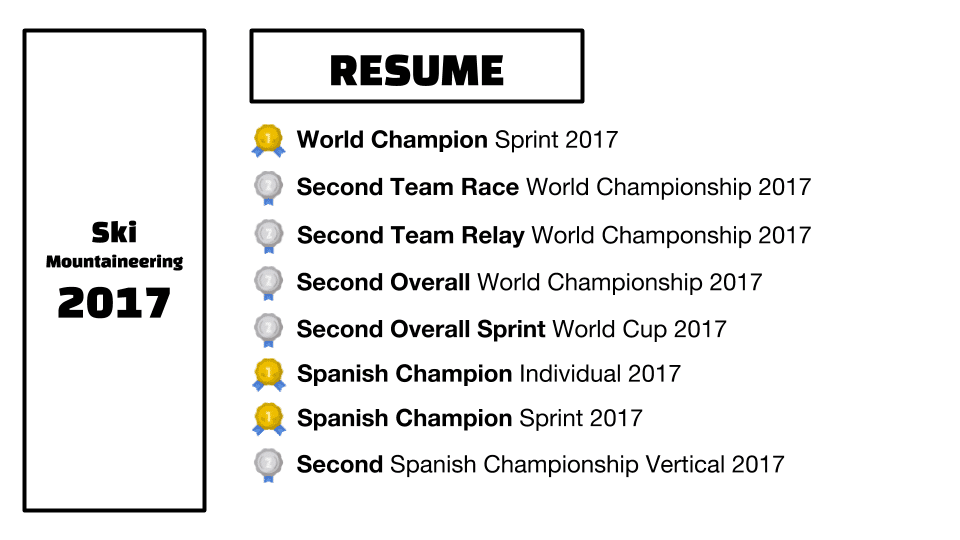
Task: Click the gold medal beside World Champion Sprint
Action: tap(268, 140)
